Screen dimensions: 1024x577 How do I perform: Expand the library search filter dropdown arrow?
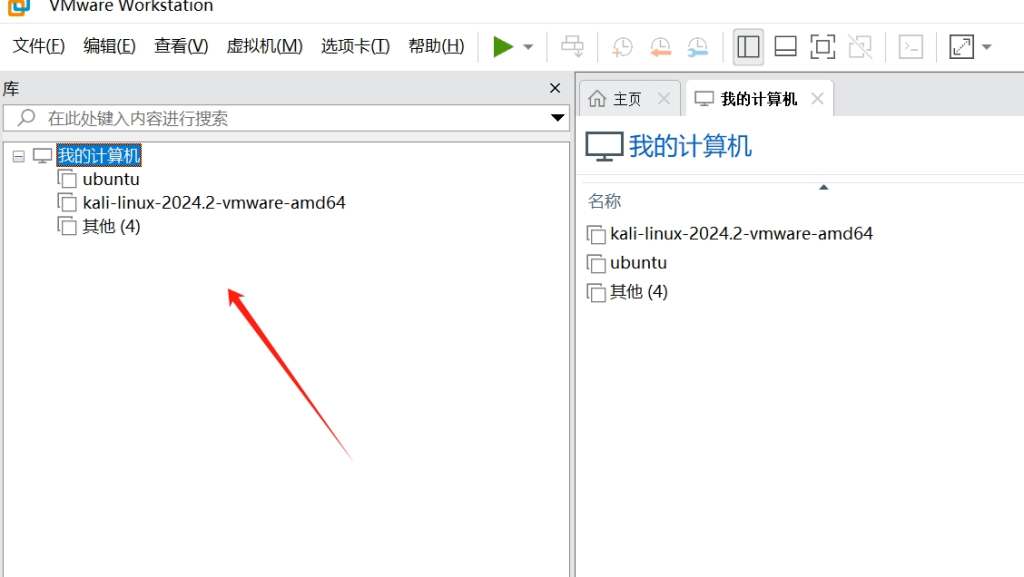pos(557,118)
